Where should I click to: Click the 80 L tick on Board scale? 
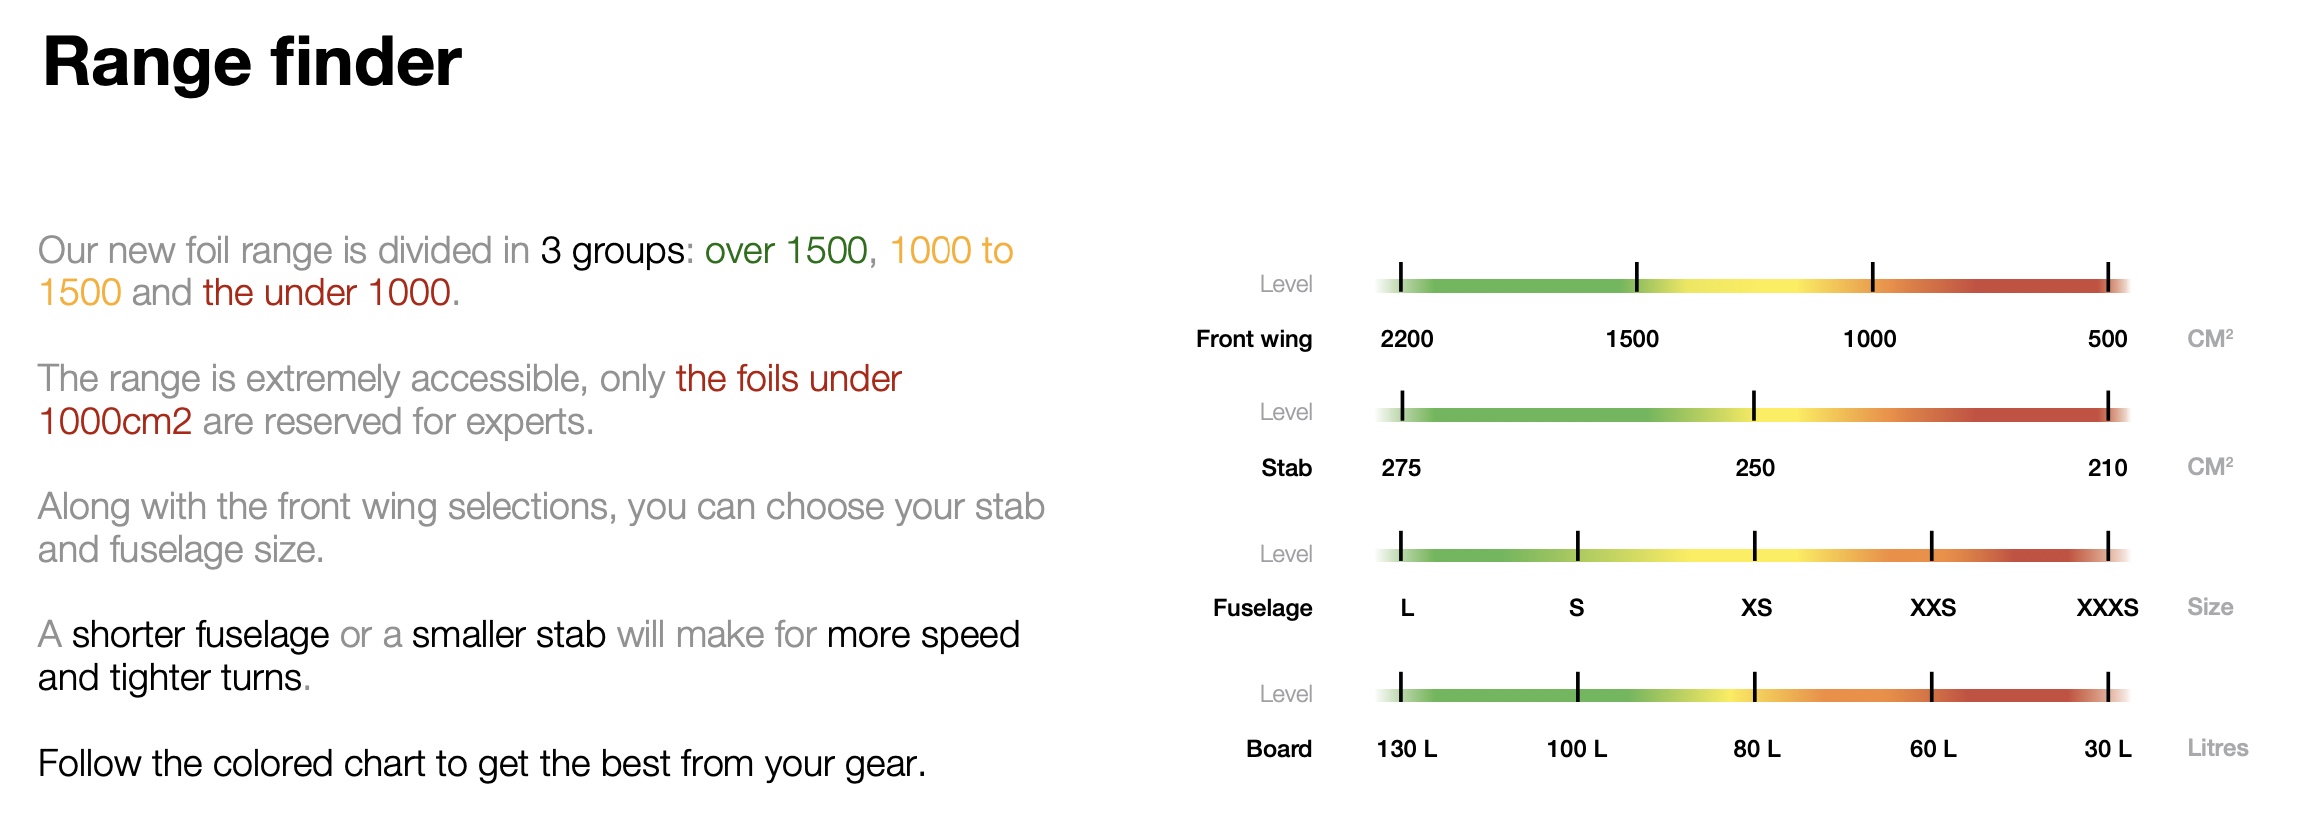coord(1755,687)
